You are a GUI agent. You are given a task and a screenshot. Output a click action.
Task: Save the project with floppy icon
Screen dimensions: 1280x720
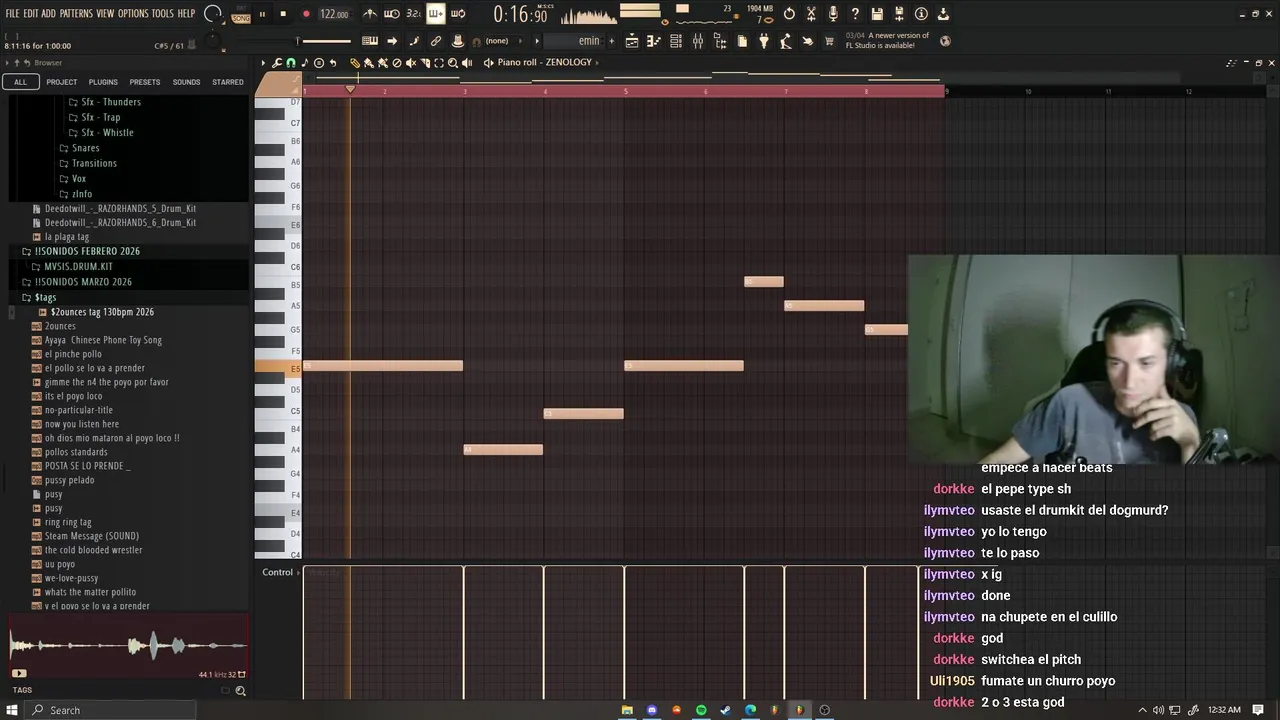click(877, 14)
